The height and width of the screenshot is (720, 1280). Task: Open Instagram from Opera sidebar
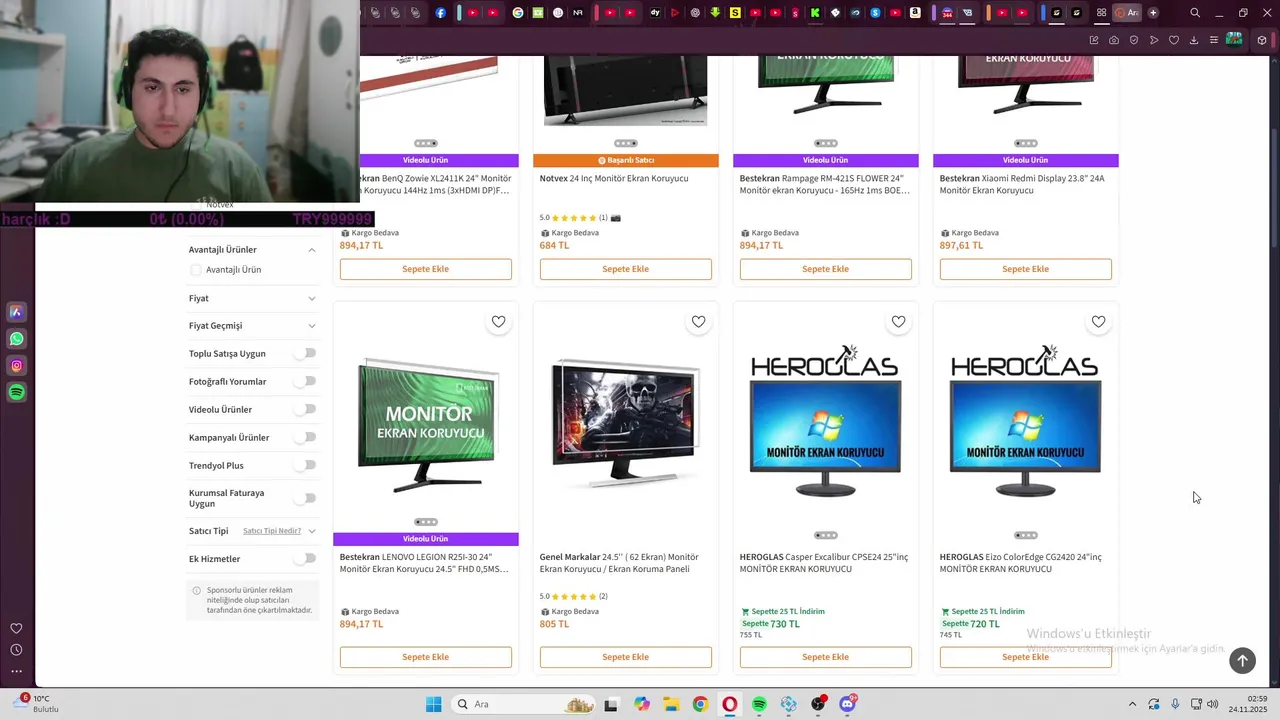coord(17,366)
